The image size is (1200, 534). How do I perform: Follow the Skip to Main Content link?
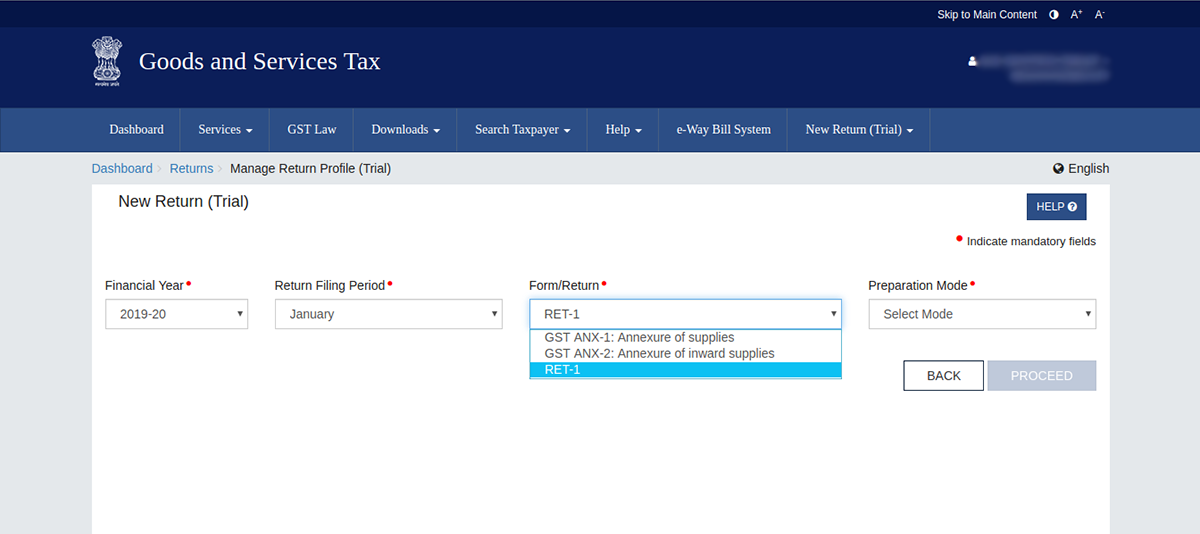985,15
